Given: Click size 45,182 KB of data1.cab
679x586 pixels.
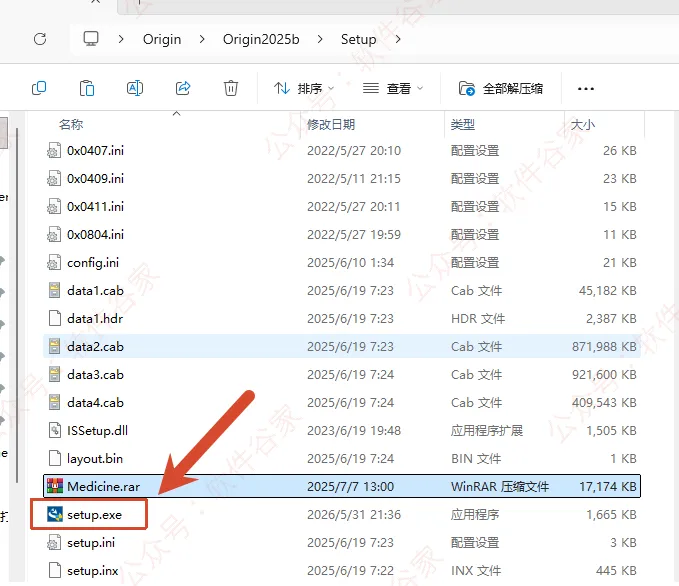Looking at the screenshot, I should (x=608, y=291).
